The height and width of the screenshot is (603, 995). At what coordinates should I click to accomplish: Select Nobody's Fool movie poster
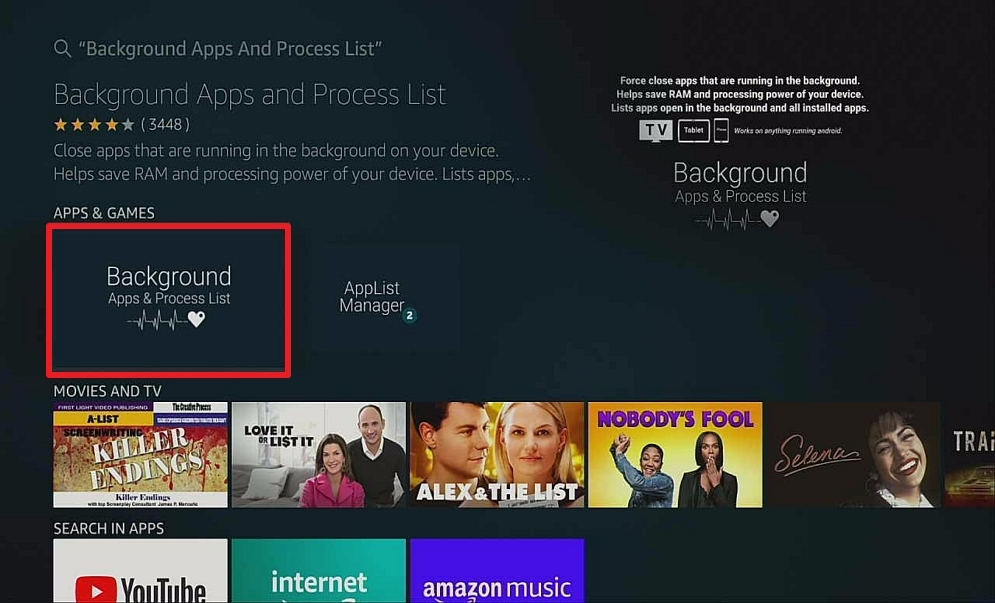coord(675,454)
